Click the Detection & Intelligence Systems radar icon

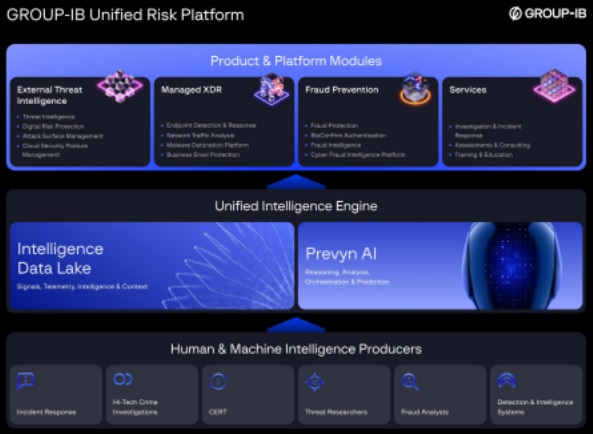(x=507, y=380)
